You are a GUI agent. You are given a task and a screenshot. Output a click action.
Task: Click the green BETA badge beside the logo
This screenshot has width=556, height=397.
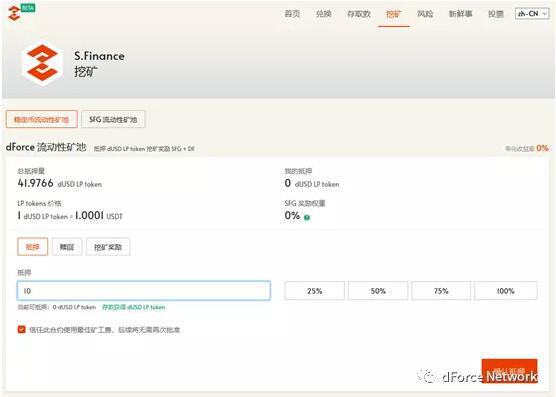click(28, 8)
